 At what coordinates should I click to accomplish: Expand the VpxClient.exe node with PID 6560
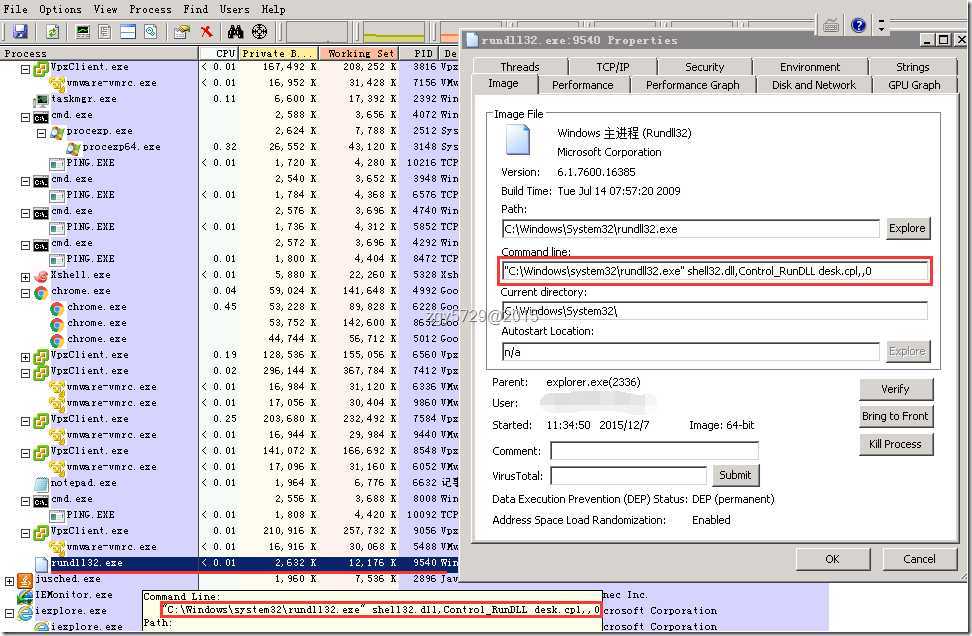[25, 357]
